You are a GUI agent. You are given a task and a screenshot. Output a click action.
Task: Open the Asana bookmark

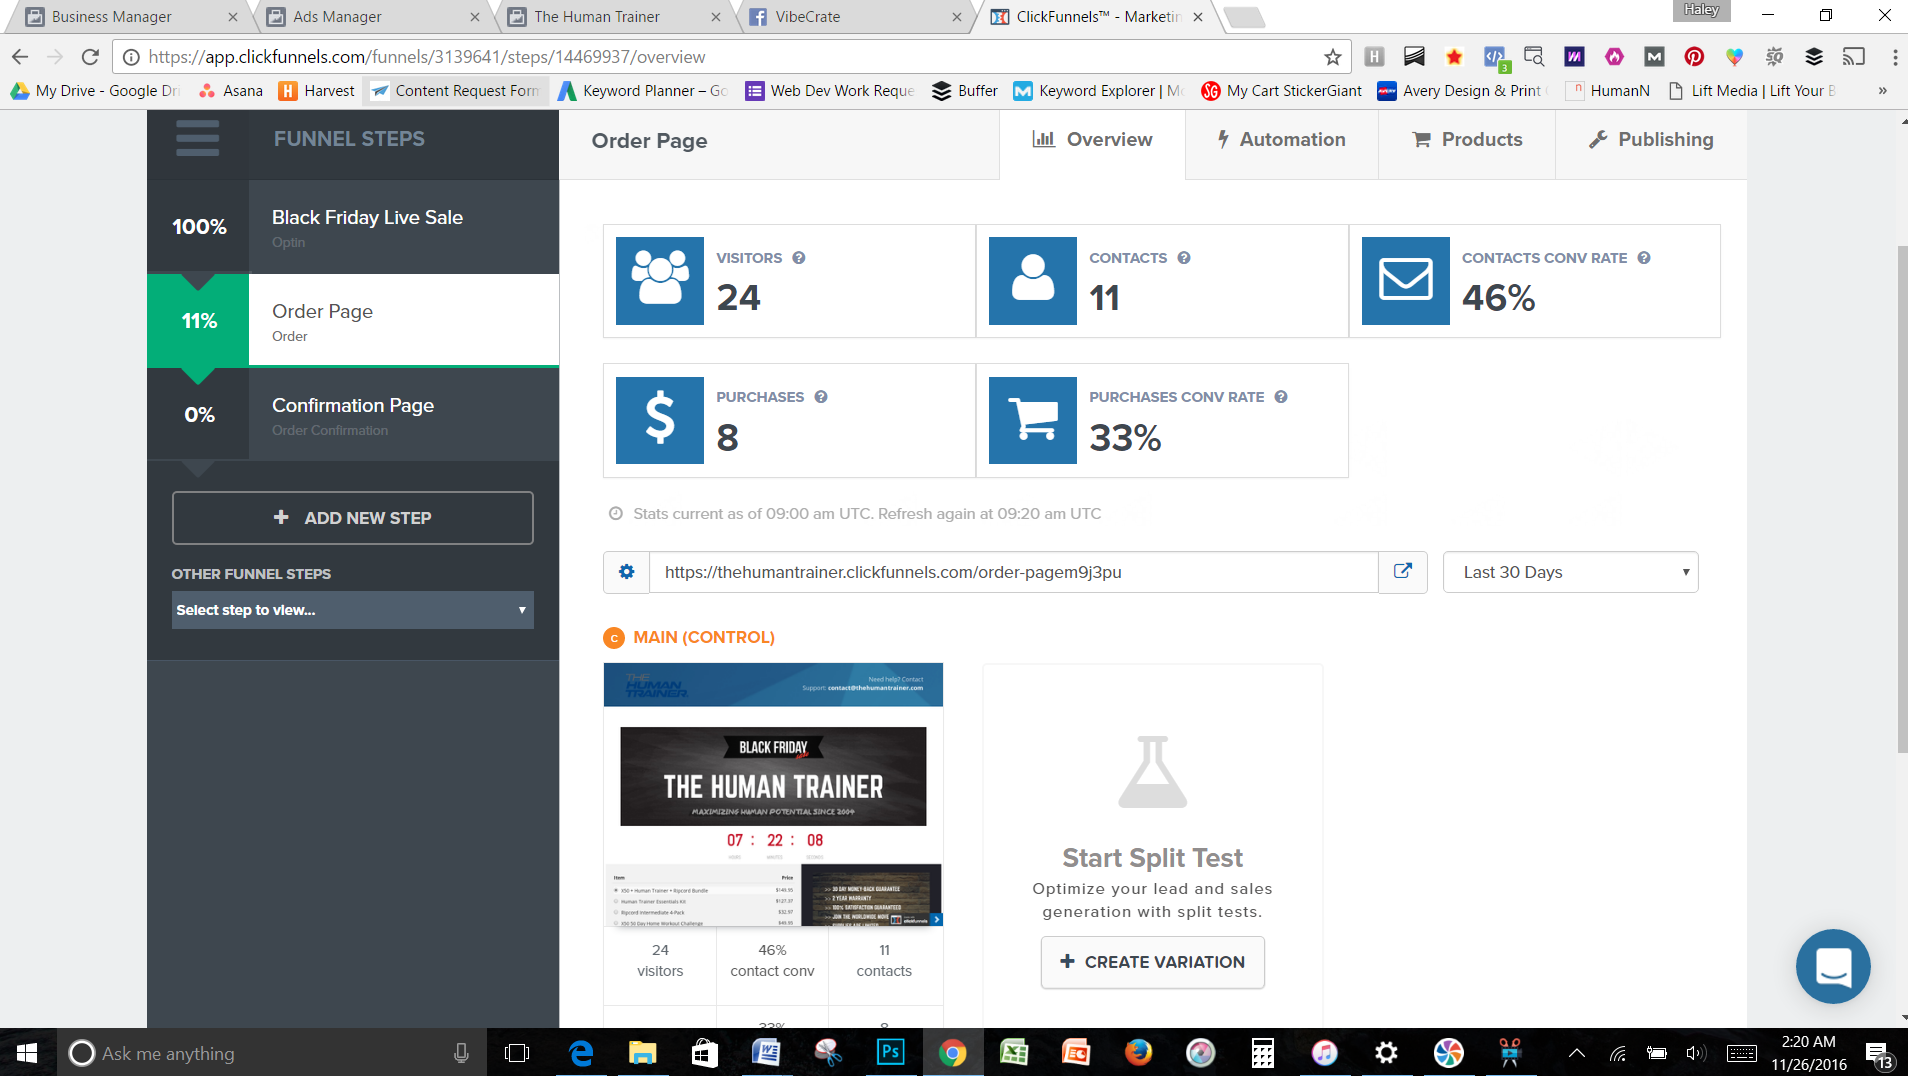pos(231,91)
